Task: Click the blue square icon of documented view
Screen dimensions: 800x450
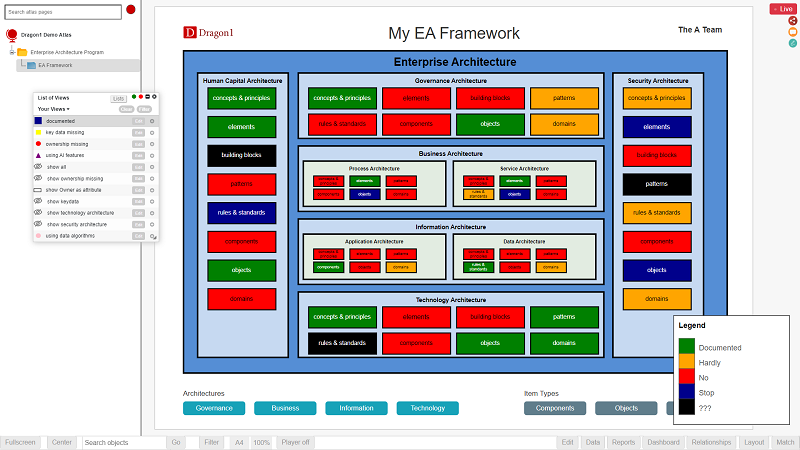Action: point(38,121)
